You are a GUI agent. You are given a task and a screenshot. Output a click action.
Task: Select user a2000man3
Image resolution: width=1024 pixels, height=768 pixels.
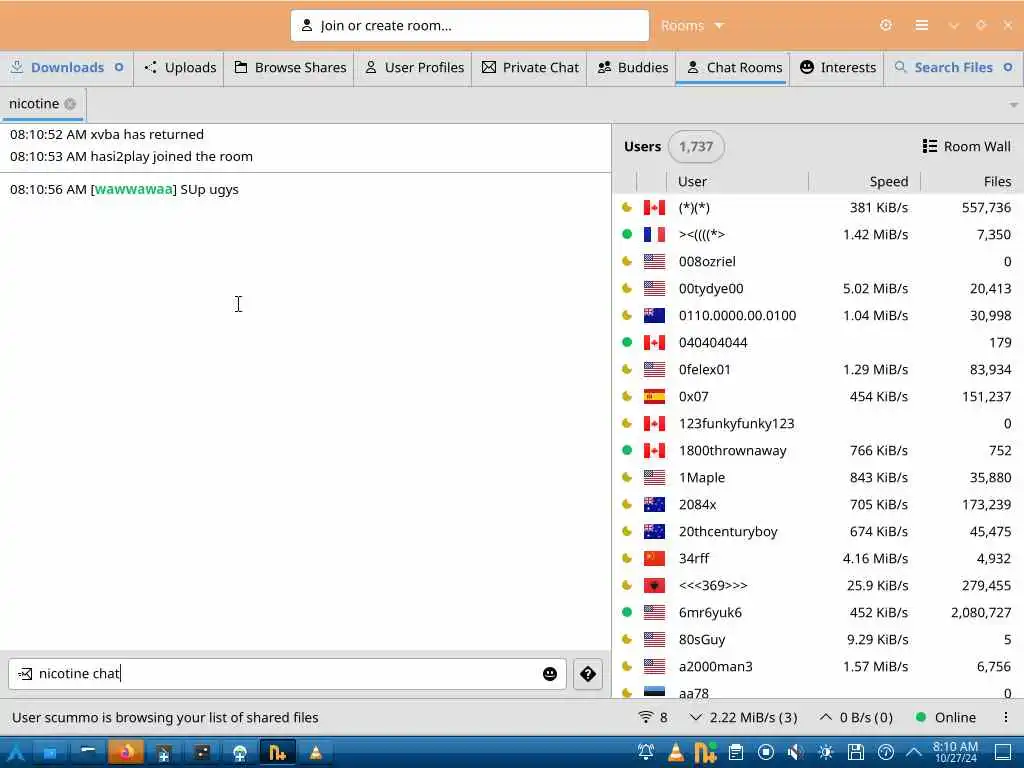[x=818, y=667]
